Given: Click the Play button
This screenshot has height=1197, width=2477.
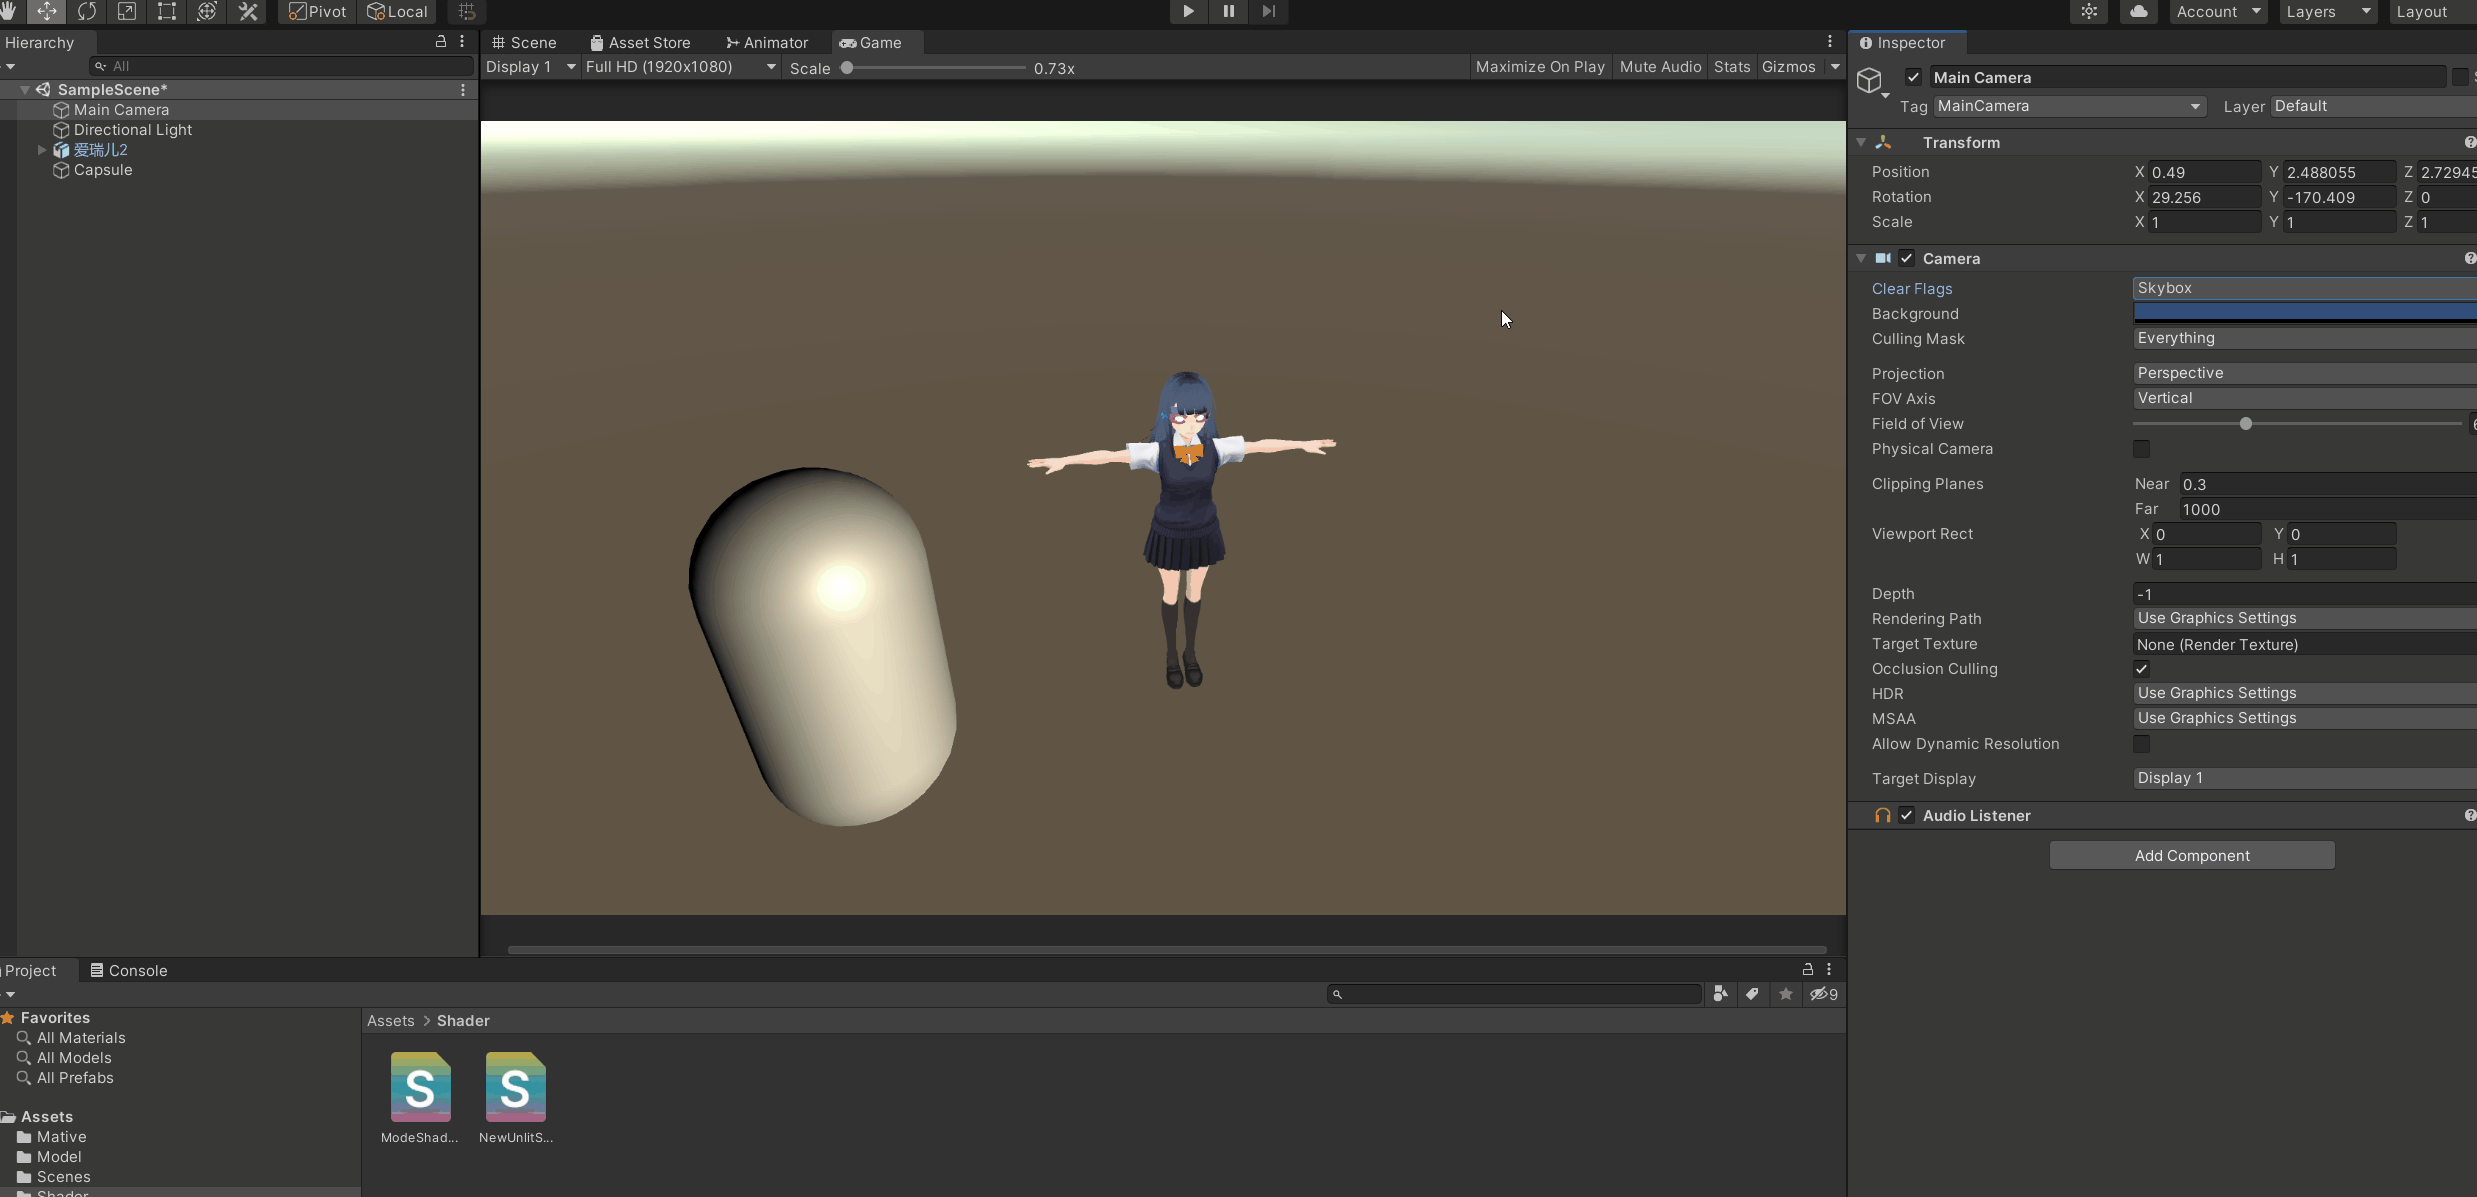Looking at the screenshot, I should click(1188, 11).
